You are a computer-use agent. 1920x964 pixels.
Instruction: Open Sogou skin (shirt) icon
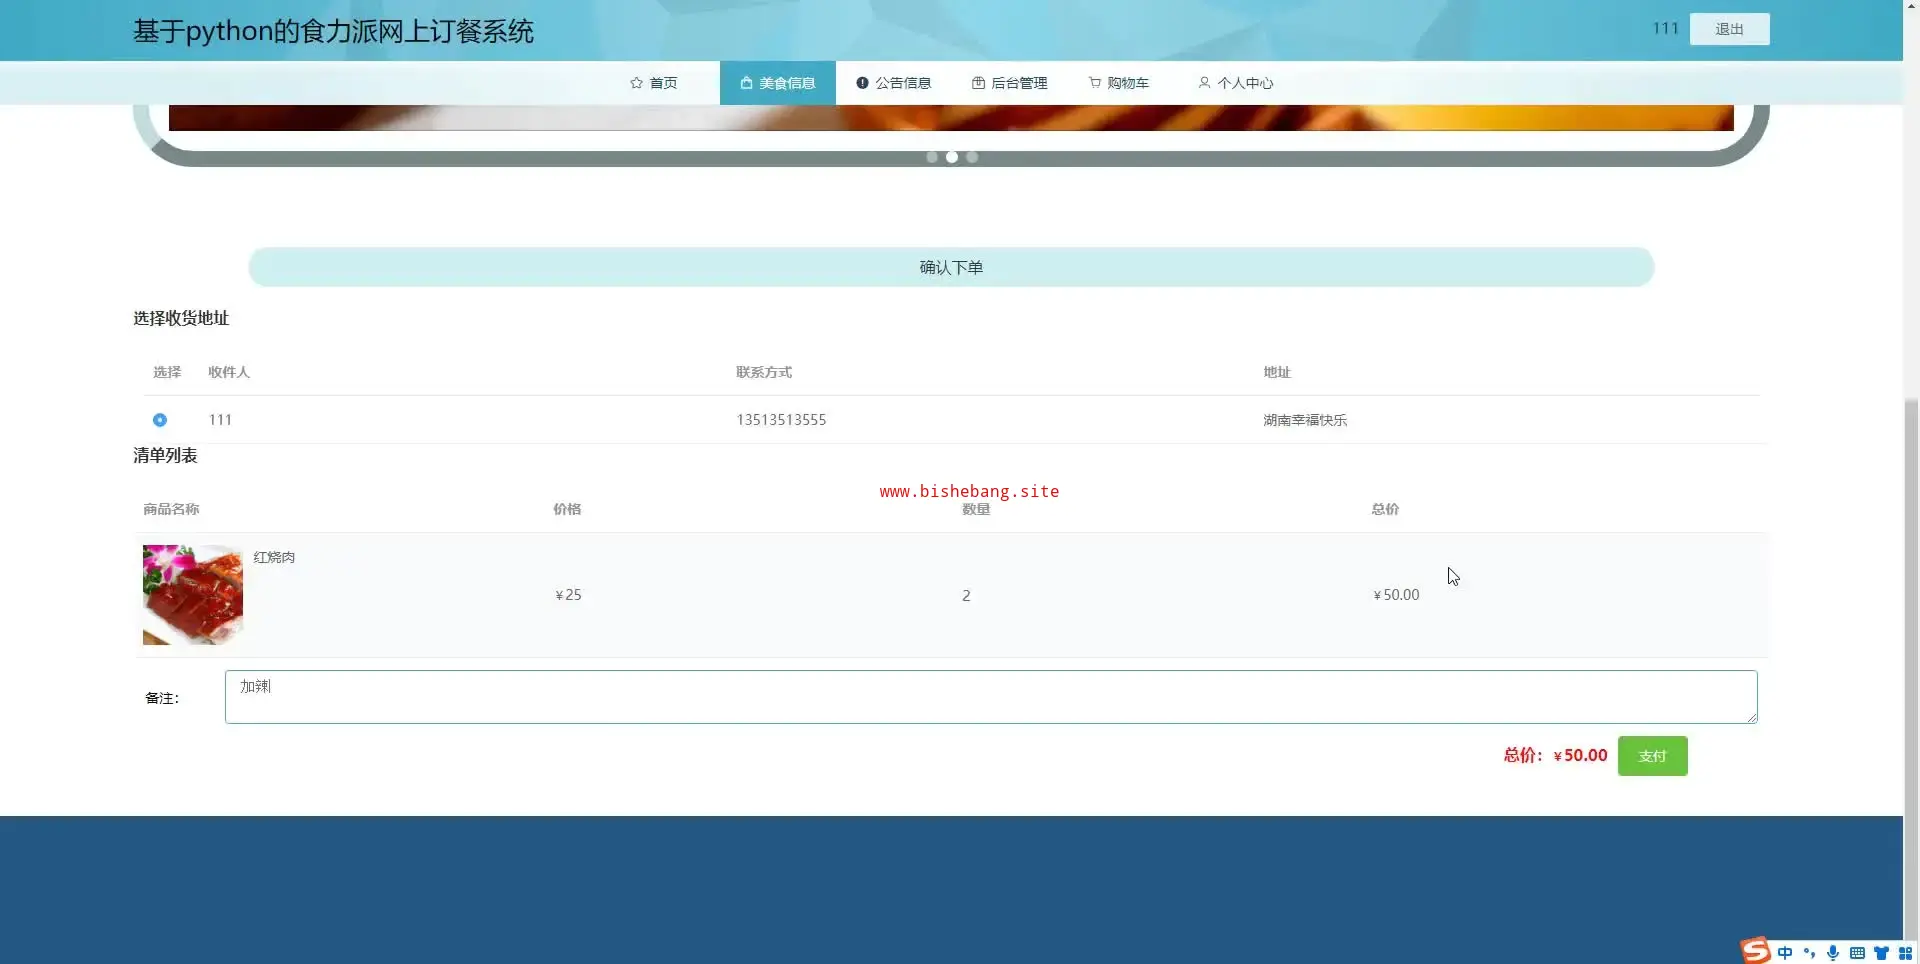click(x=1881, y=953)
